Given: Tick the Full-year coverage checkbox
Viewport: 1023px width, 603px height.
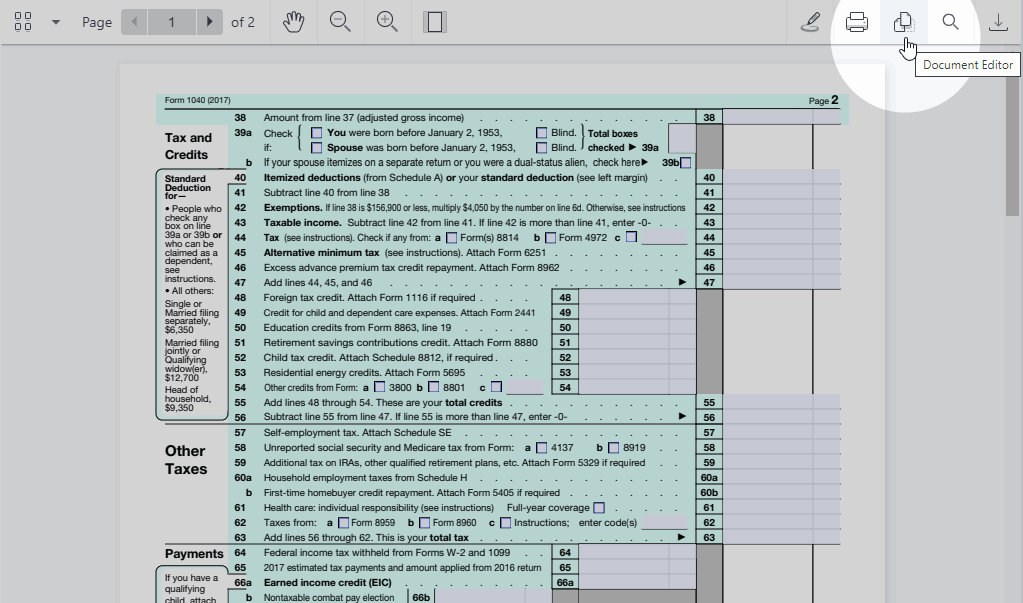Looking at the screenshot, I should [x=598, y=508].
